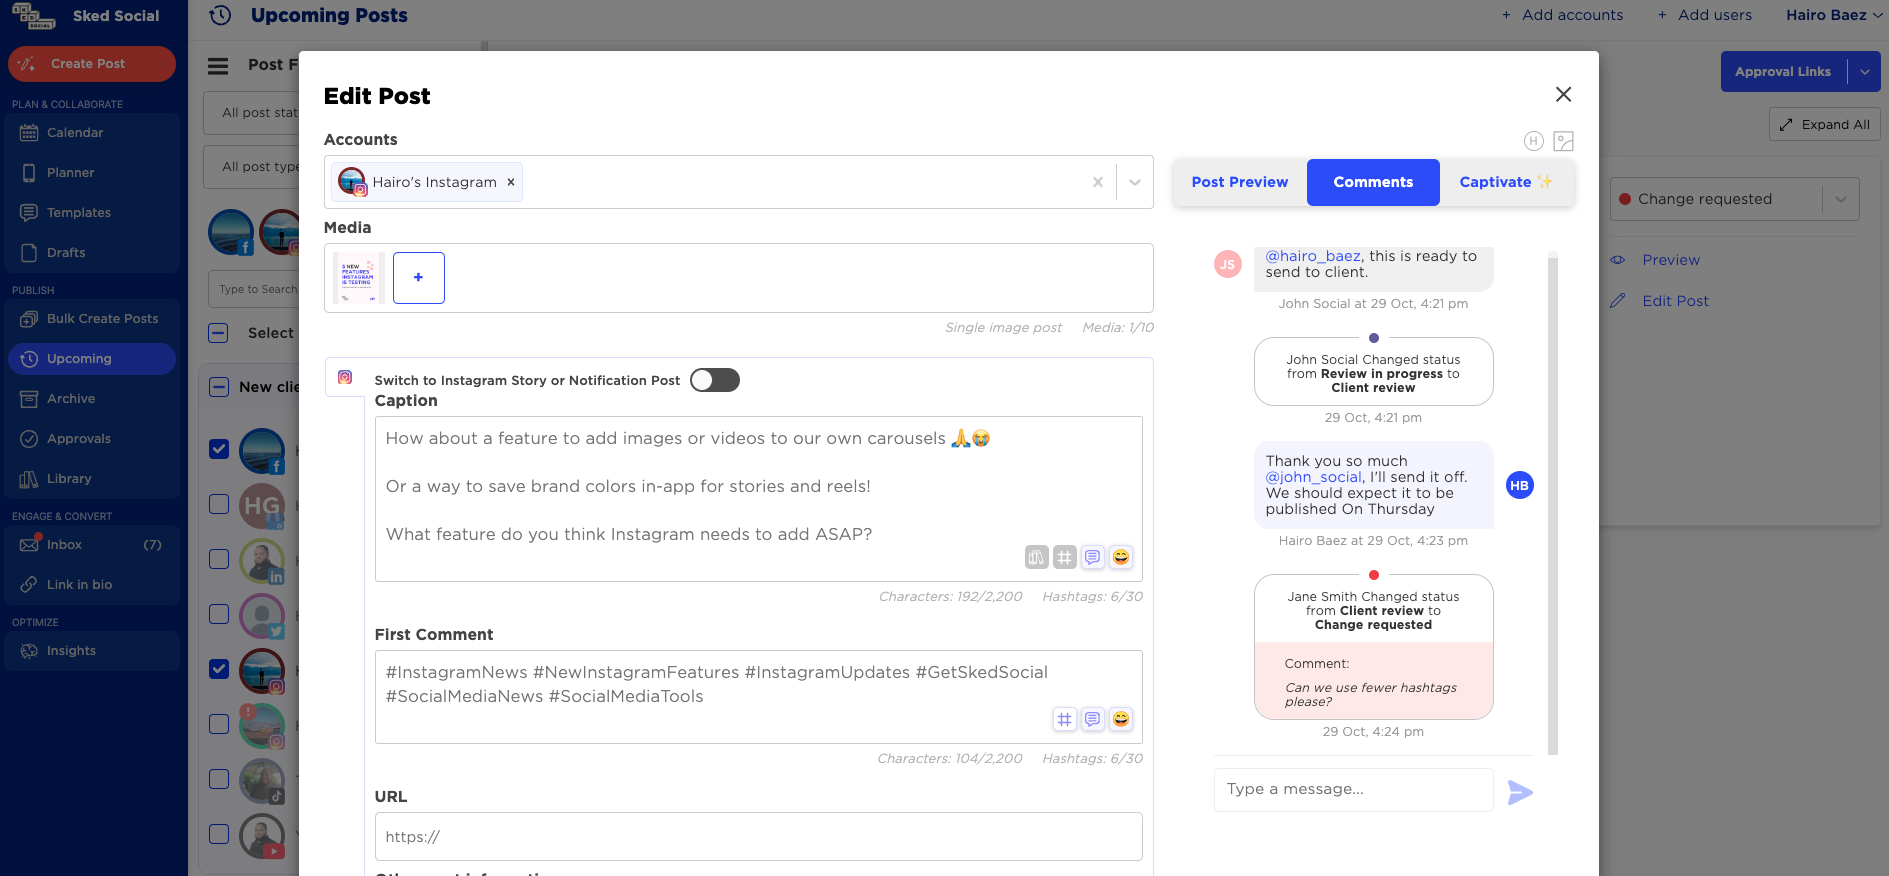Check the Twitter post checkbox
This screenshot has height=876, width=1889.
[x=219, y=614]
